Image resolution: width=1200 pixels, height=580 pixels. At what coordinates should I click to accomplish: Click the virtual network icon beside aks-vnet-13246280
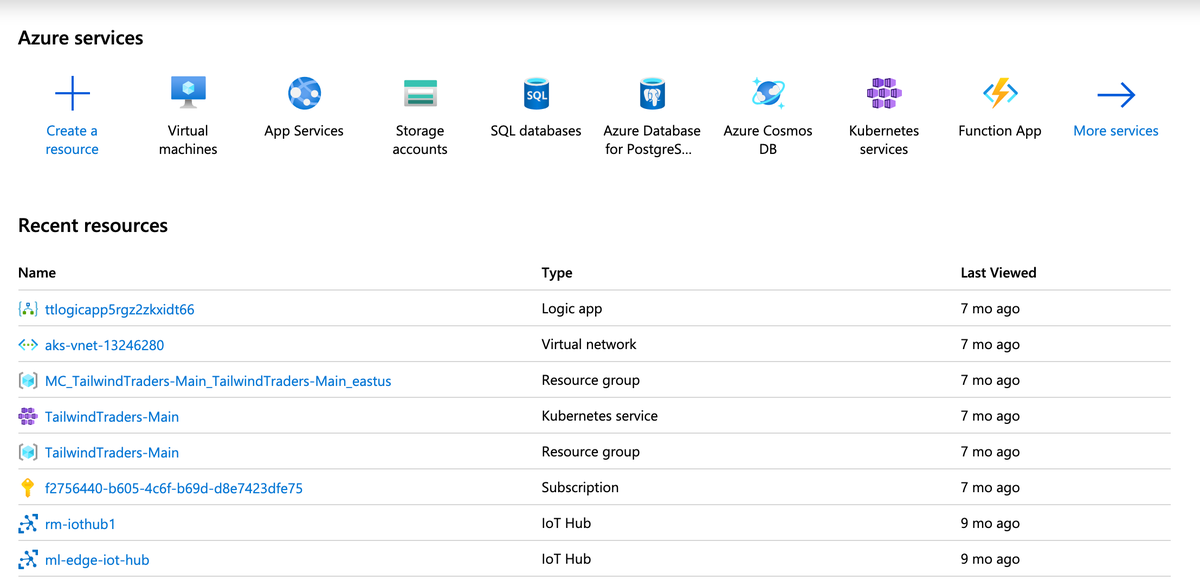28,345
